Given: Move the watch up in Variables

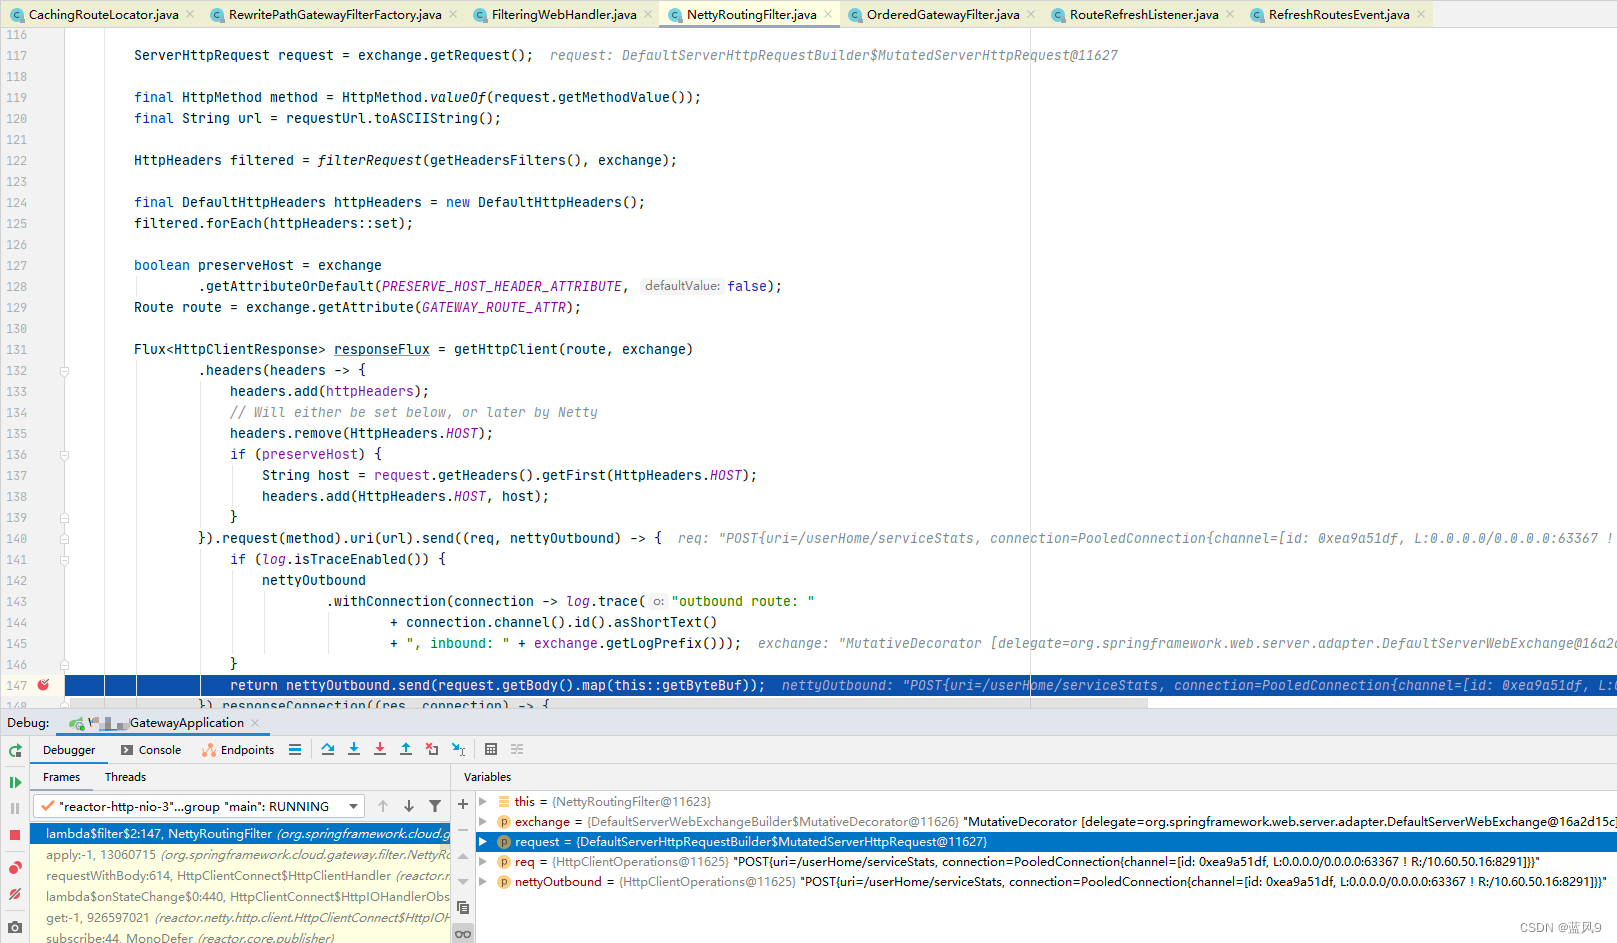Looking at the screenshot, I should coord(463,856).
